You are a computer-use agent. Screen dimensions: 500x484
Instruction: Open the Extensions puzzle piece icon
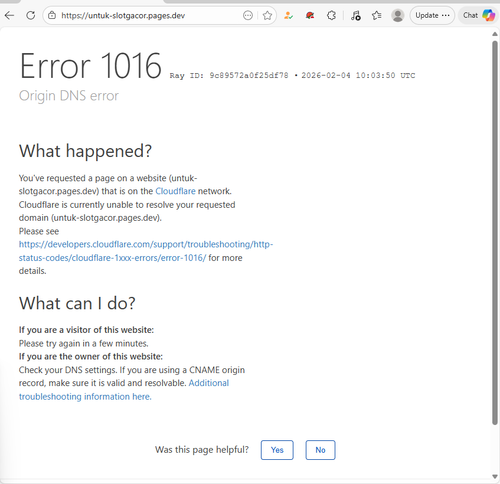coord(331,15)
